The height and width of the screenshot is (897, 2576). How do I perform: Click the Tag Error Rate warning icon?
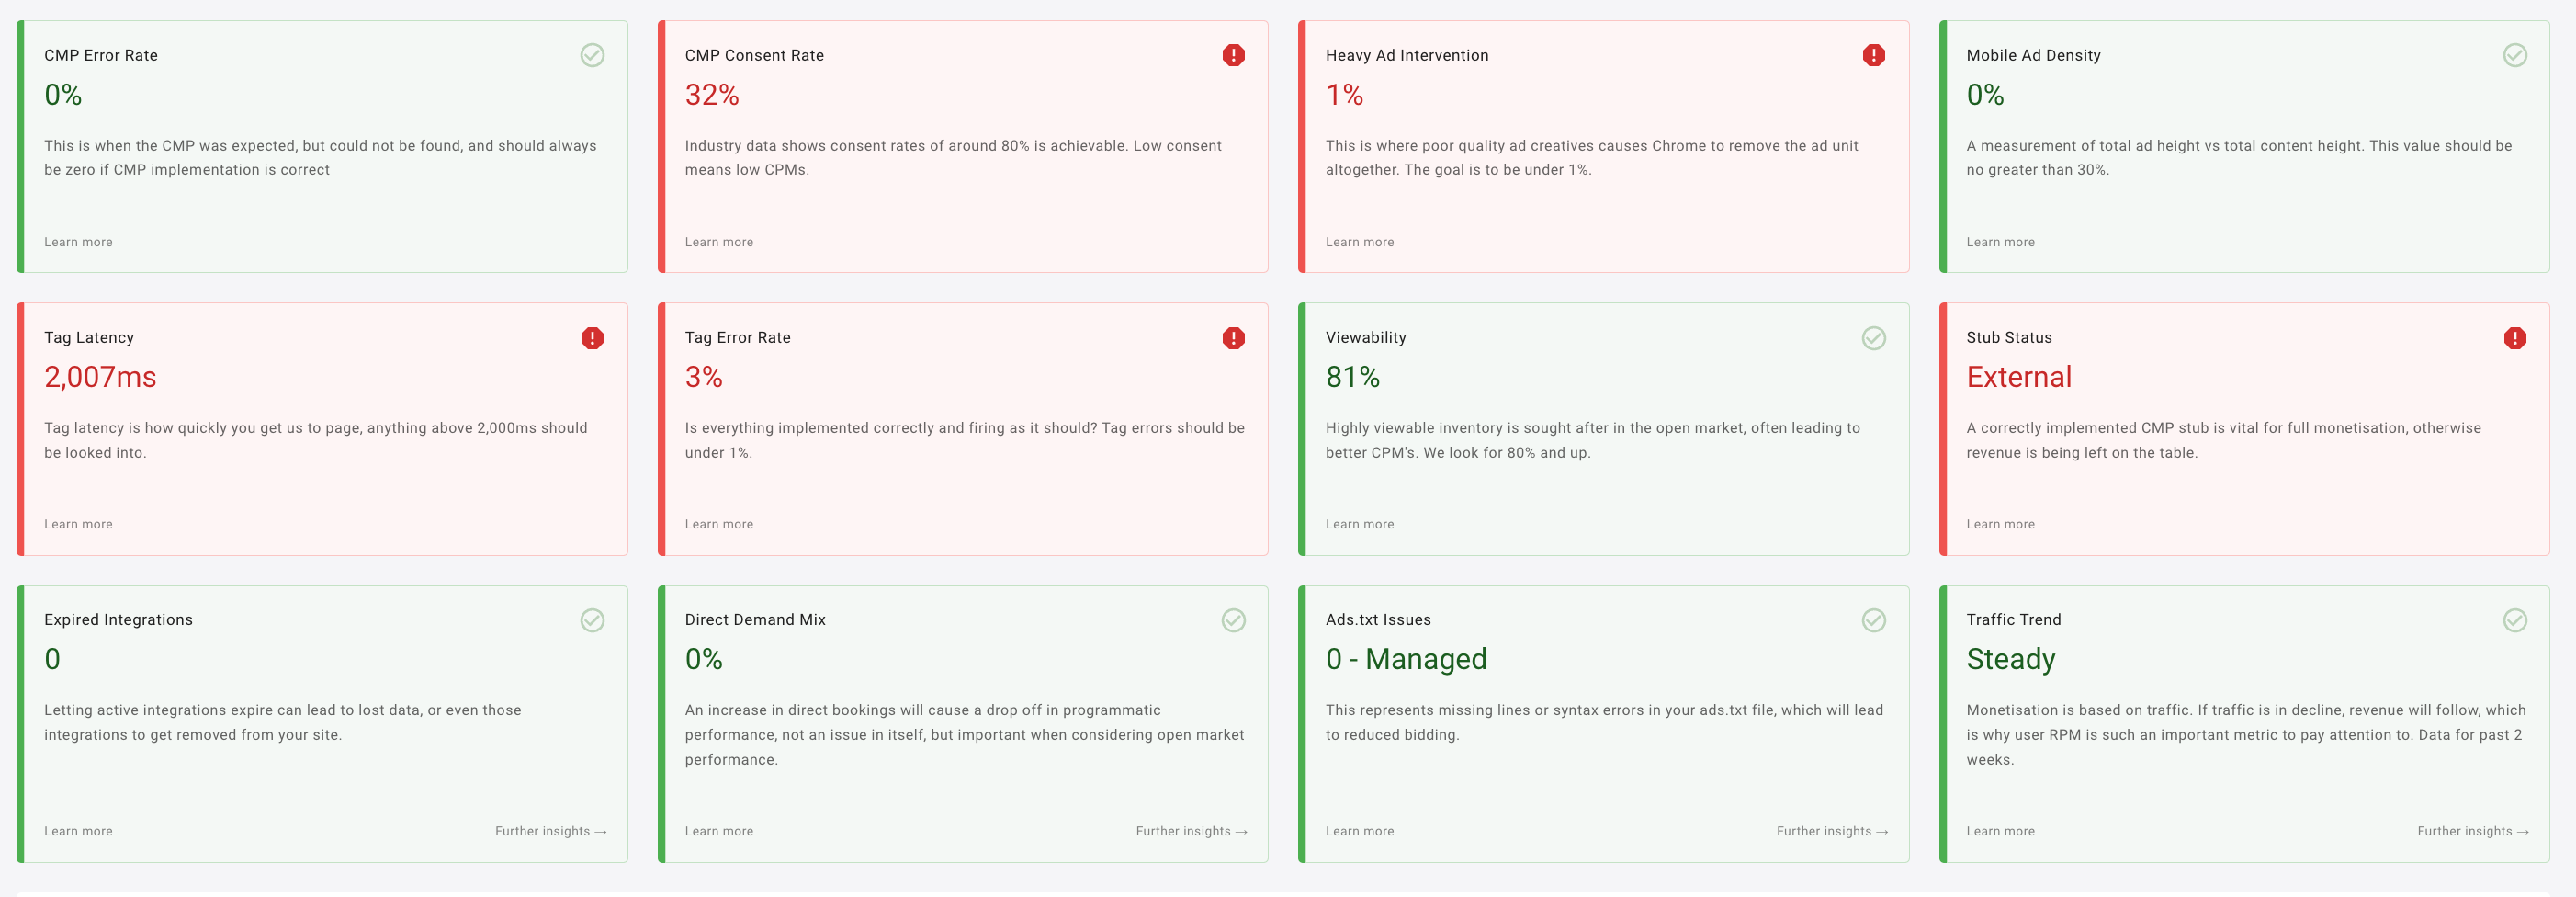1233,338
